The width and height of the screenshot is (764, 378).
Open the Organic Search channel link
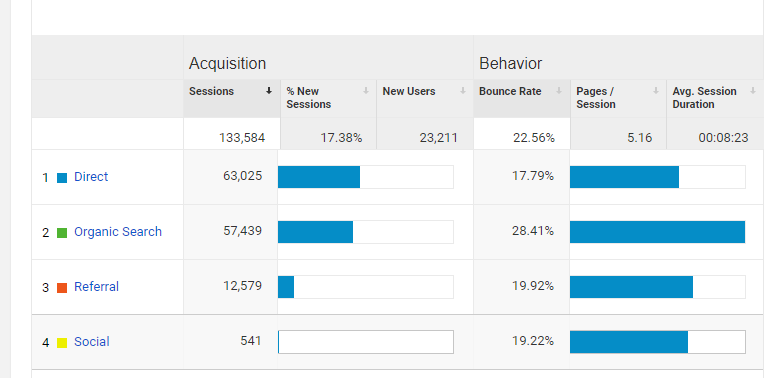(118, 232)
